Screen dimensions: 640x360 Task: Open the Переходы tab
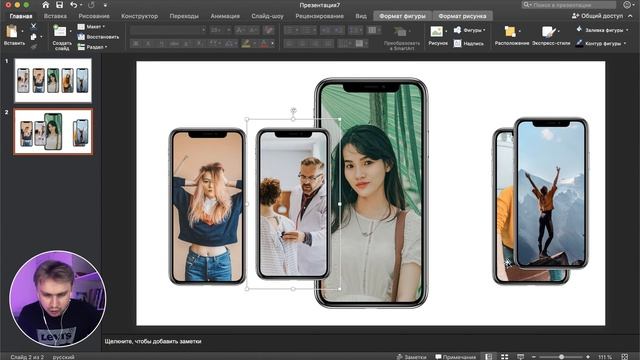point(184,16)
